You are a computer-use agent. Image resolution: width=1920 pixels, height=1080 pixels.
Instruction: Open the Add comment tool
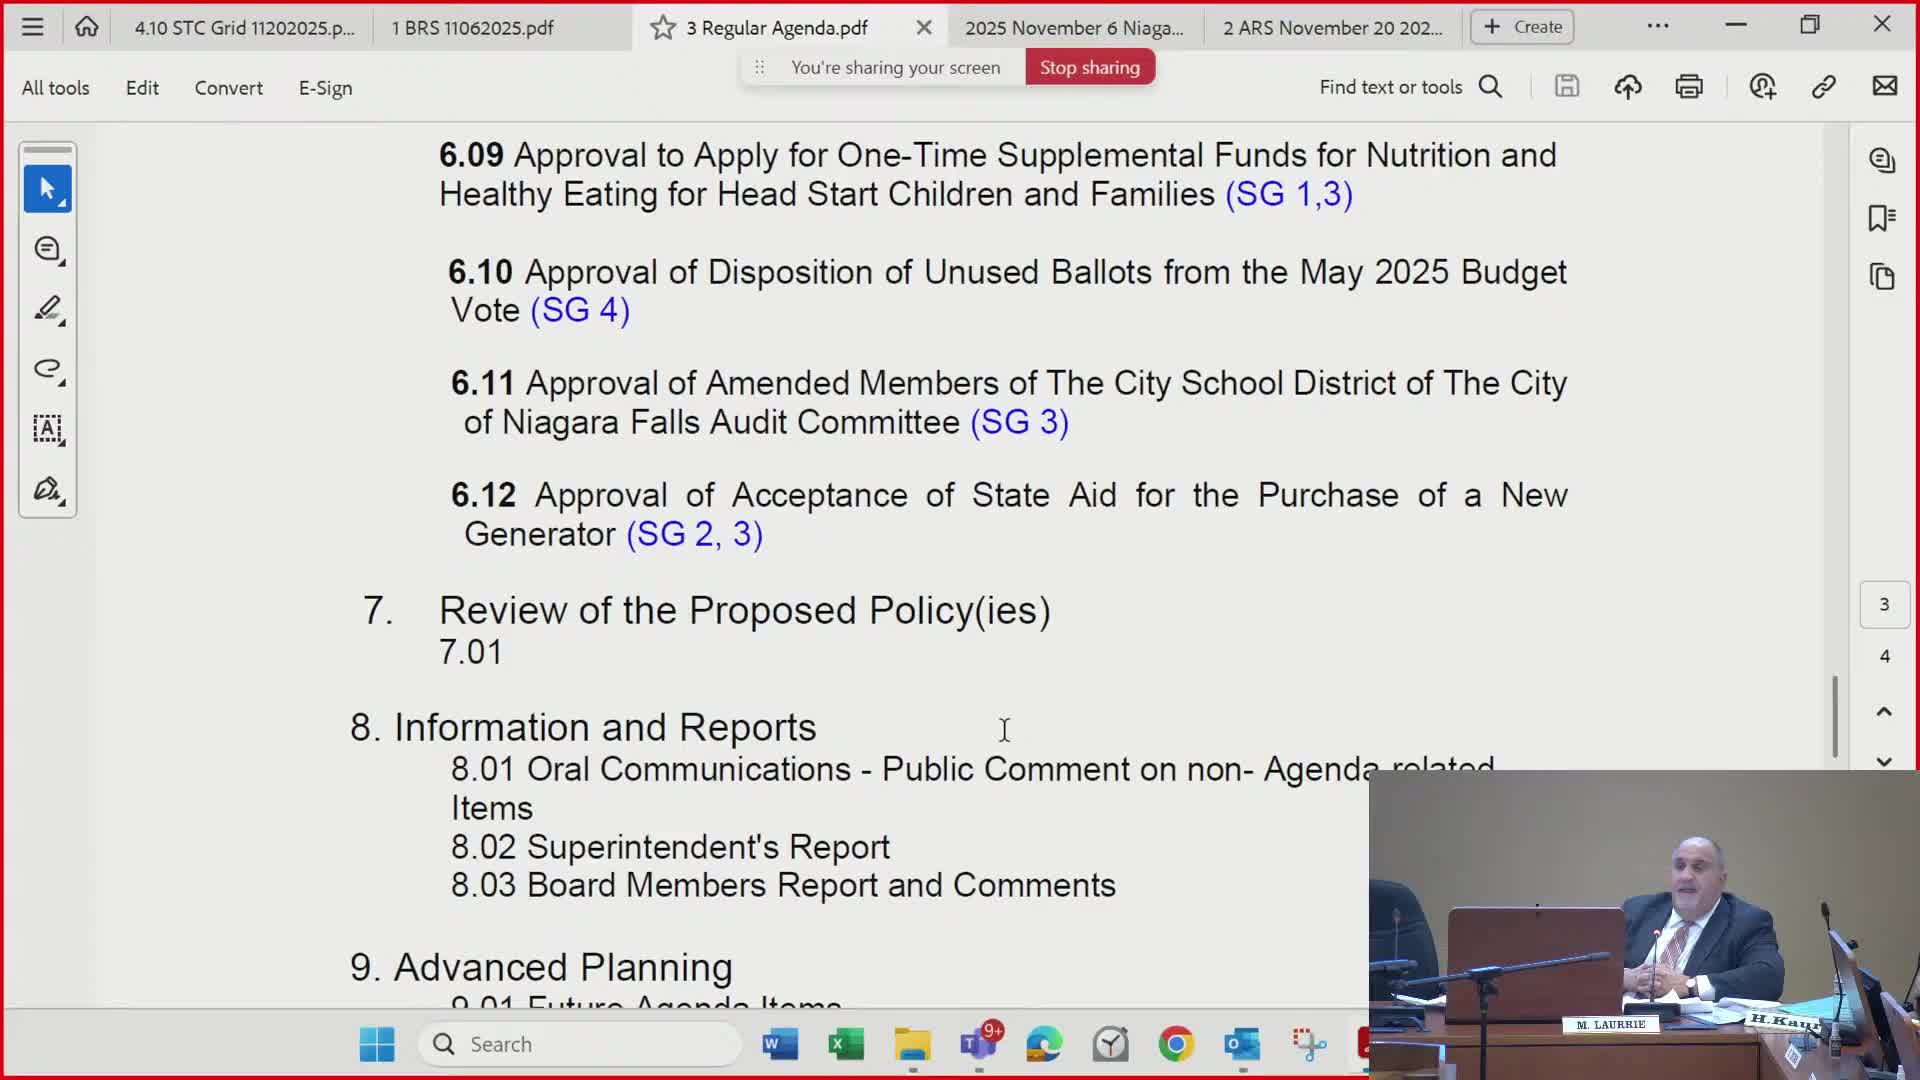coord(47,249)
